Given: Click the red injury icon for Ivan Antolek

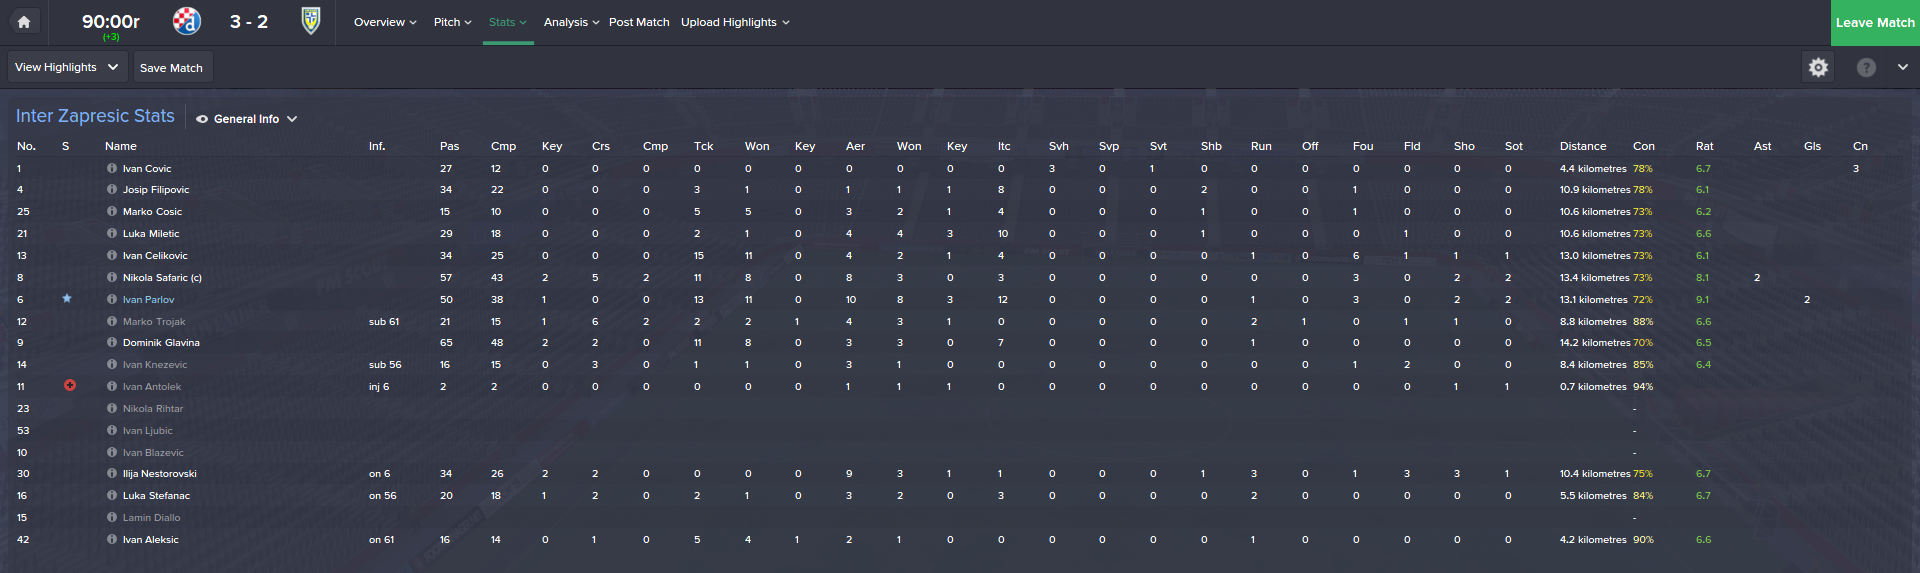Looking at the screenshot, I should click(x=70, y=385).
